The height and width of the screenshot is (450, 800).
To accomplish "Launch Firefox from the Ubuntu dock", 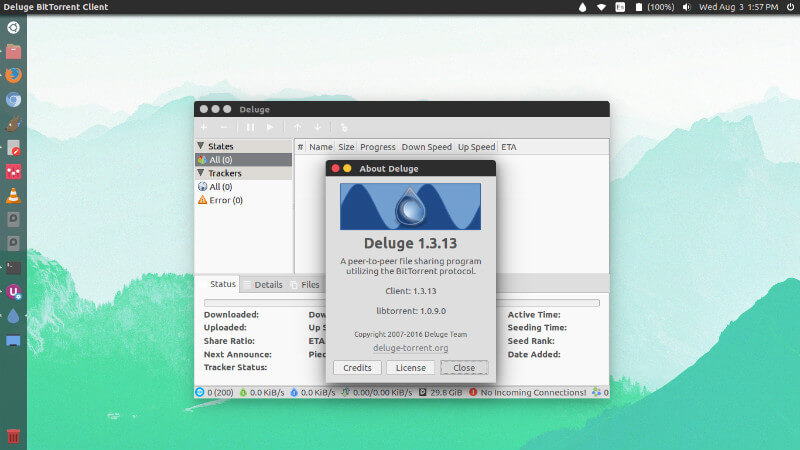I will pos(13,75).
